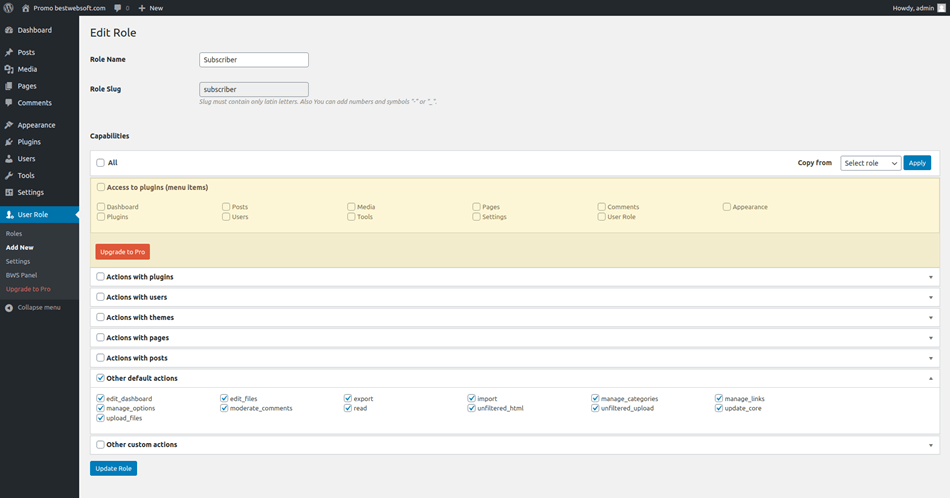Uncheck the unfiltered_html capability
The width and height of the screenshot is (950, 498).
tap(471, 408)
